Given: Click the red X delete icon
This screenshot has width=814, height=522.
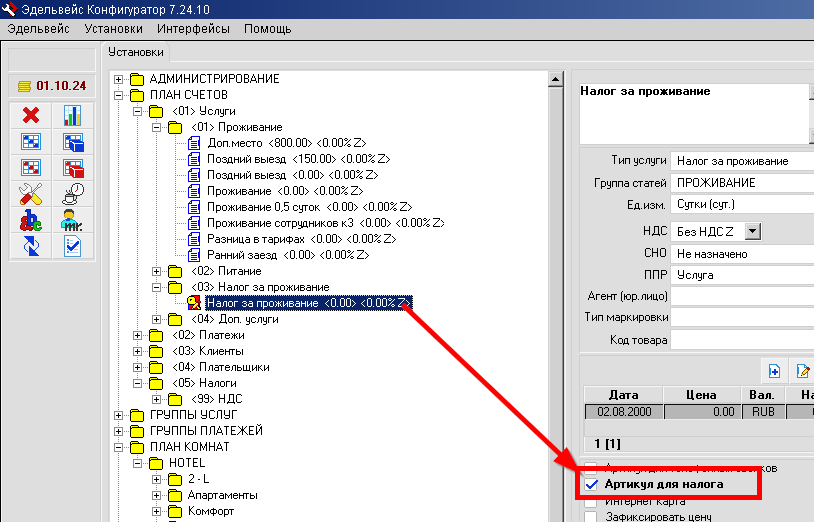Looking at the screenshot, I should (30, 116).
